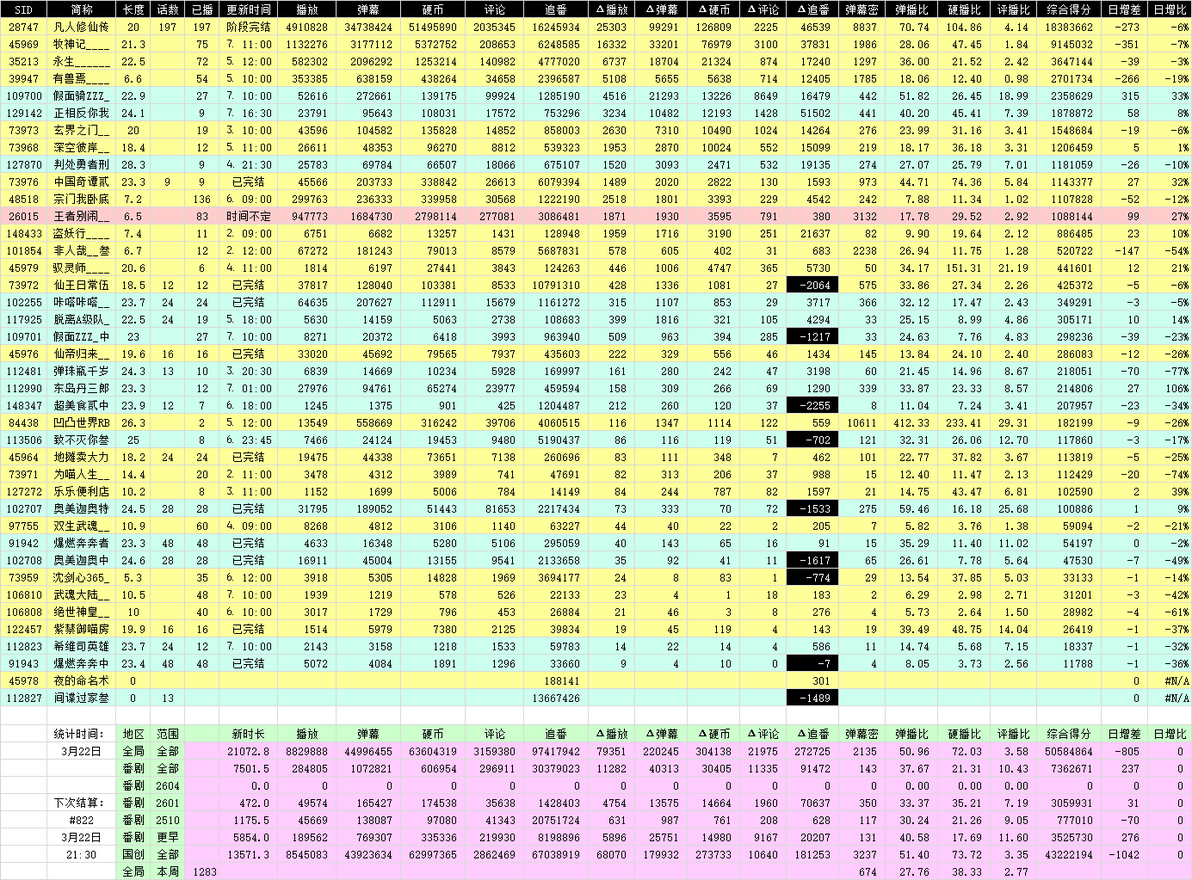Click the 正相反你我 name cell
Screen dimensions: 1192x880
coord(82,113)
